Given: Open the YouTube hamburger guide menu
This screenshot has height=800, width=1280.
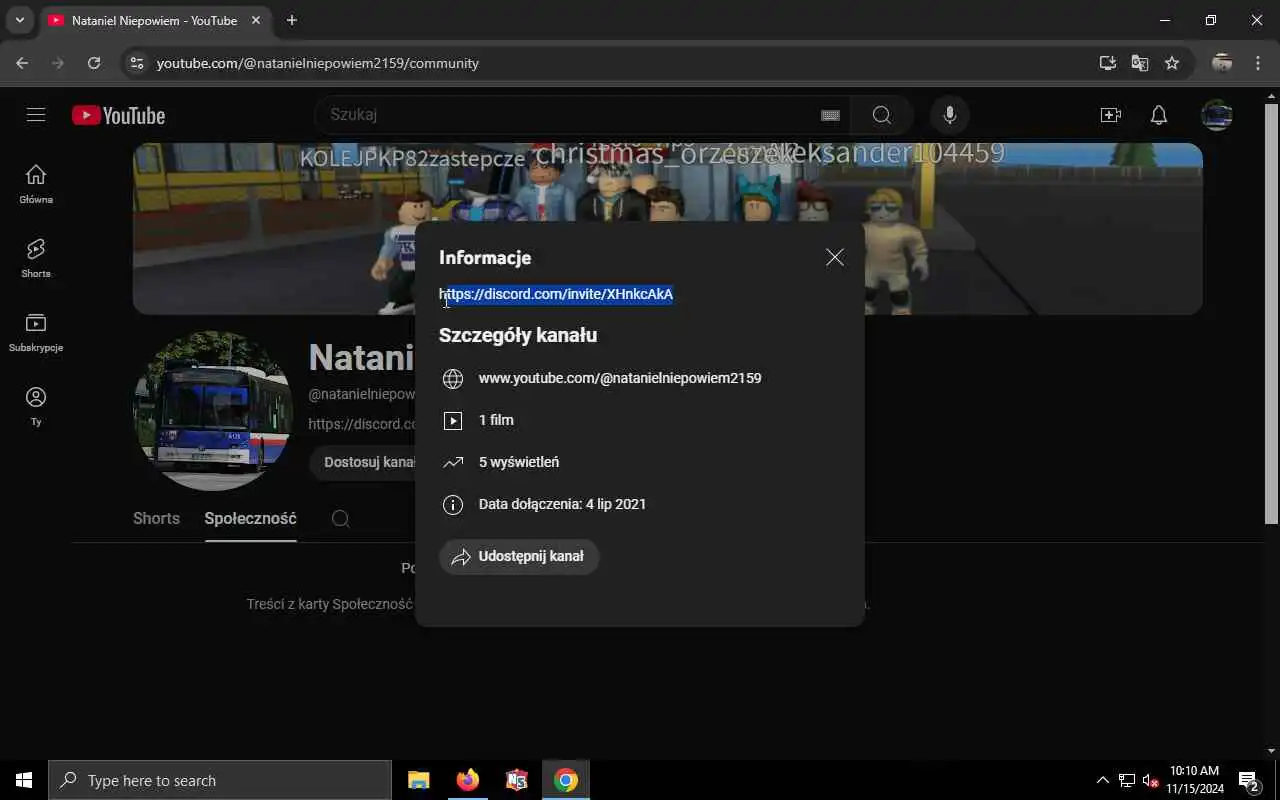Looking at the screenshot, I should tap(36, 115).
